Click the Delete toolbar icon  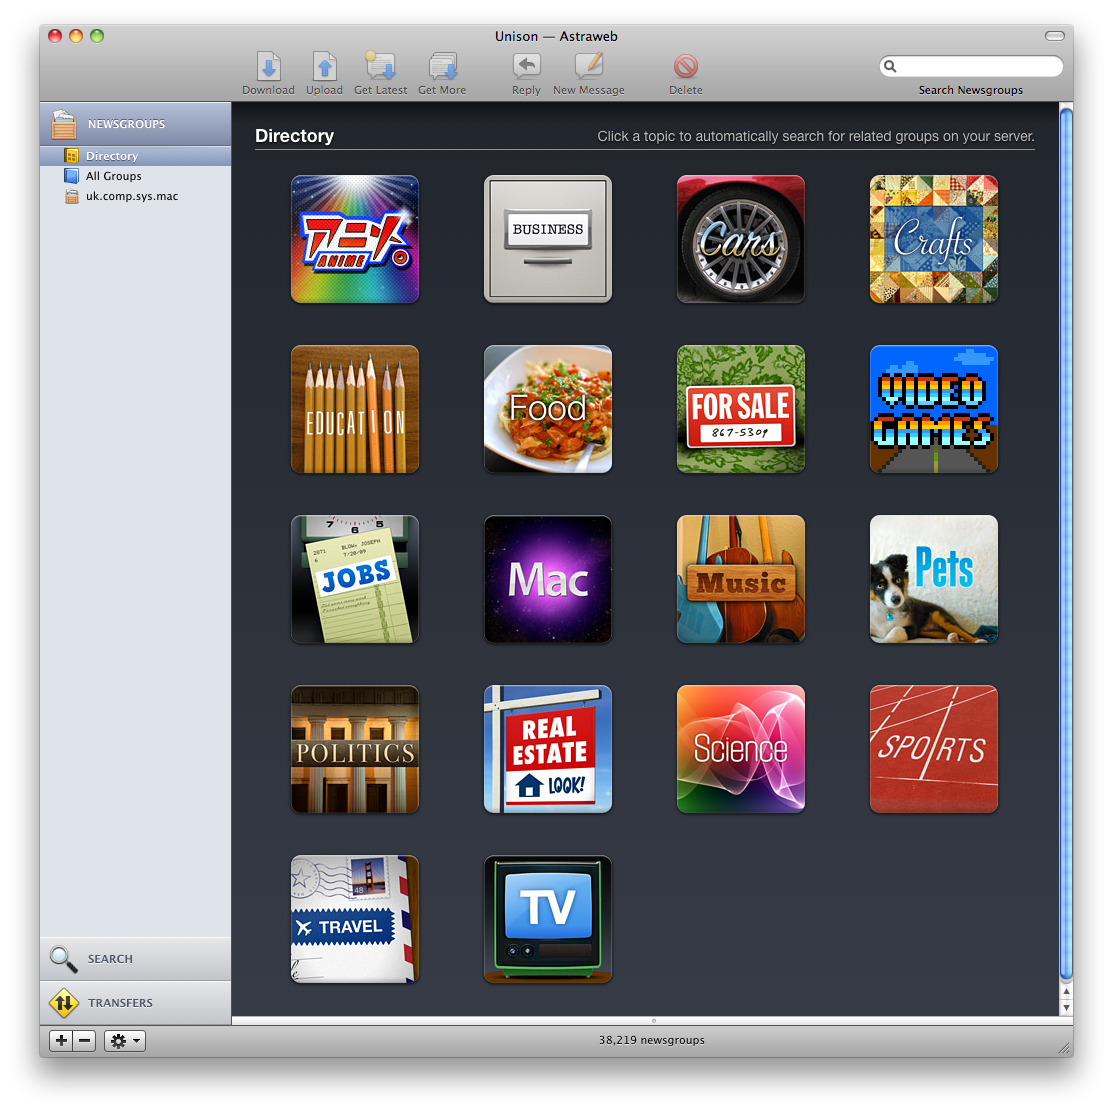(685, 67)
